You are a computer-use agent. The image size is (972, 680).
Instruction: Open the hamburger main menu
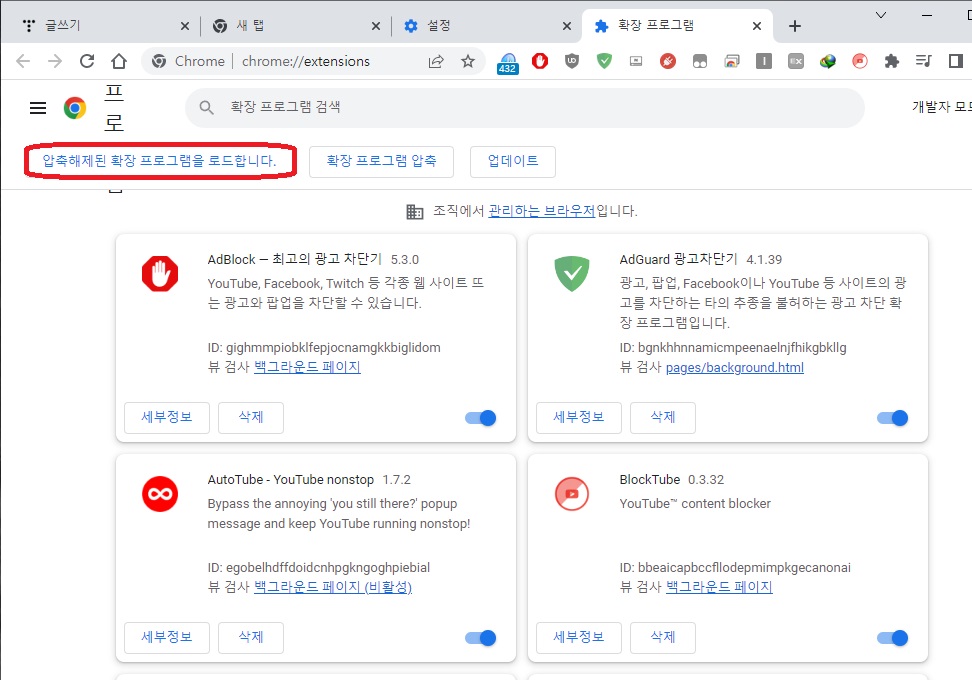click(38, 108)
